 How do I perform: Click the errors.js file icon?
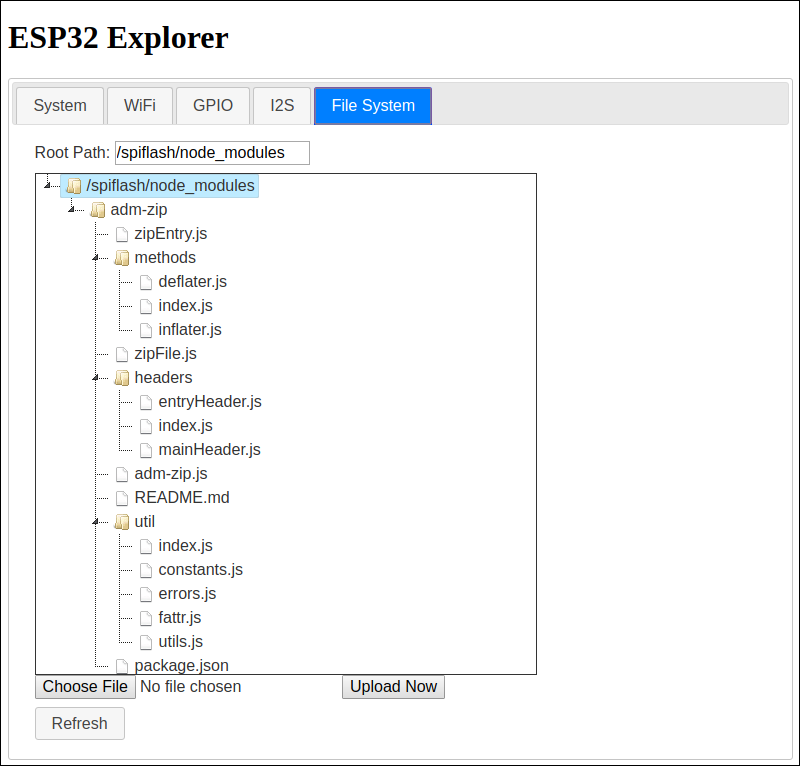coord(146,594)
